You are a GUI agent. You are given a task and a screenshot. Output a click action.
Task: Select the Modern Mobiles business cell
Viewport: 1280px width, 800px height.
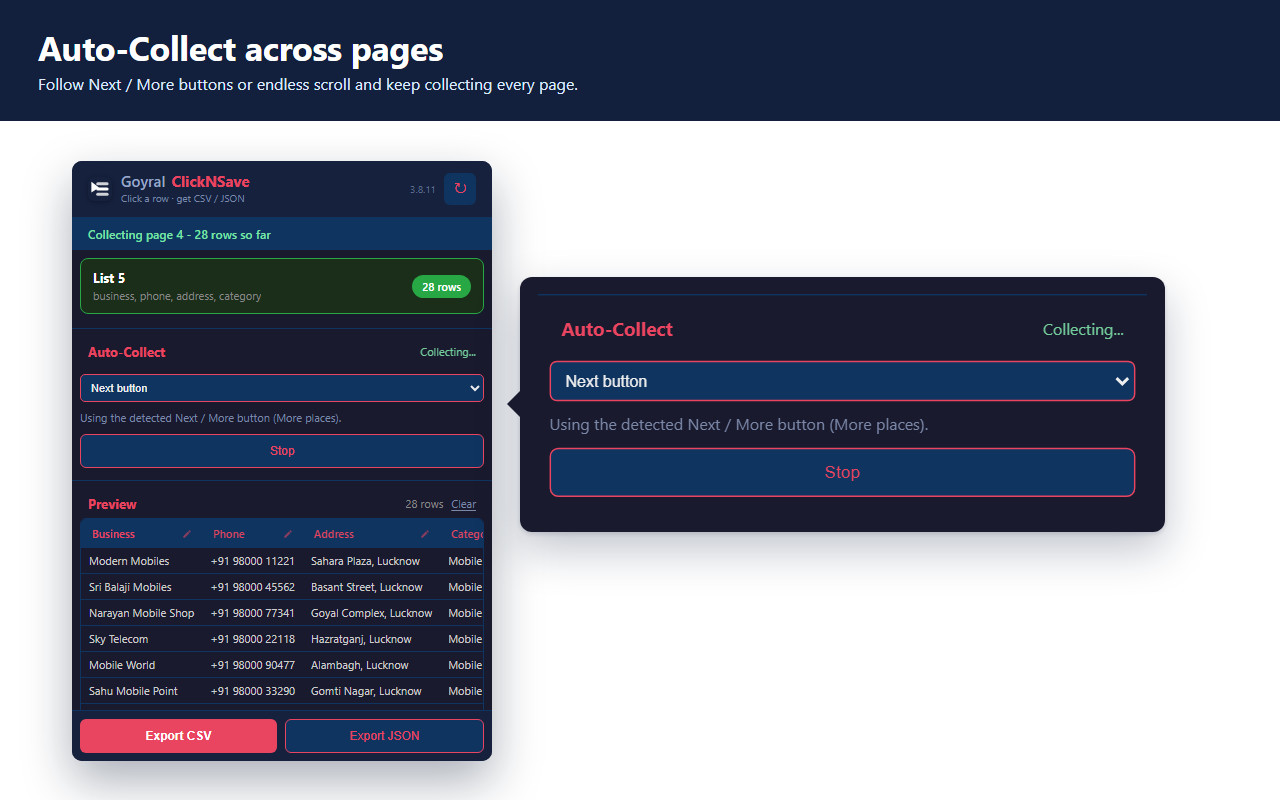point(129,561)
